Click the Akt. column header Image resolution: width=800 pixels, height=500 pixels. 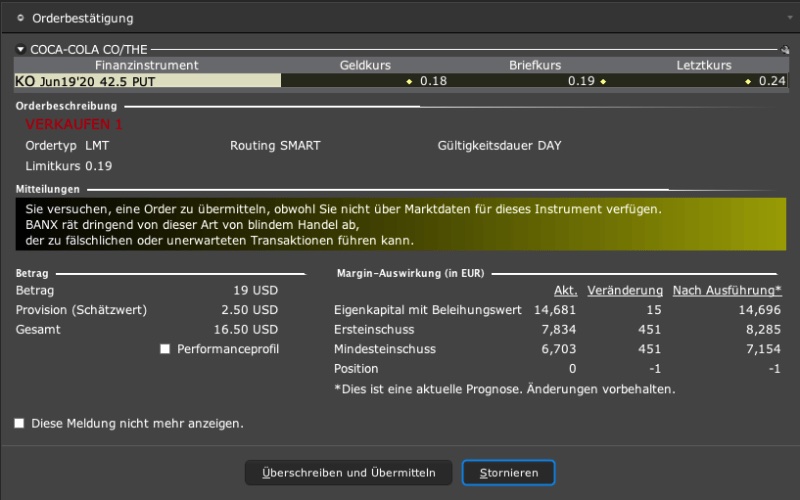pos(565,290)
